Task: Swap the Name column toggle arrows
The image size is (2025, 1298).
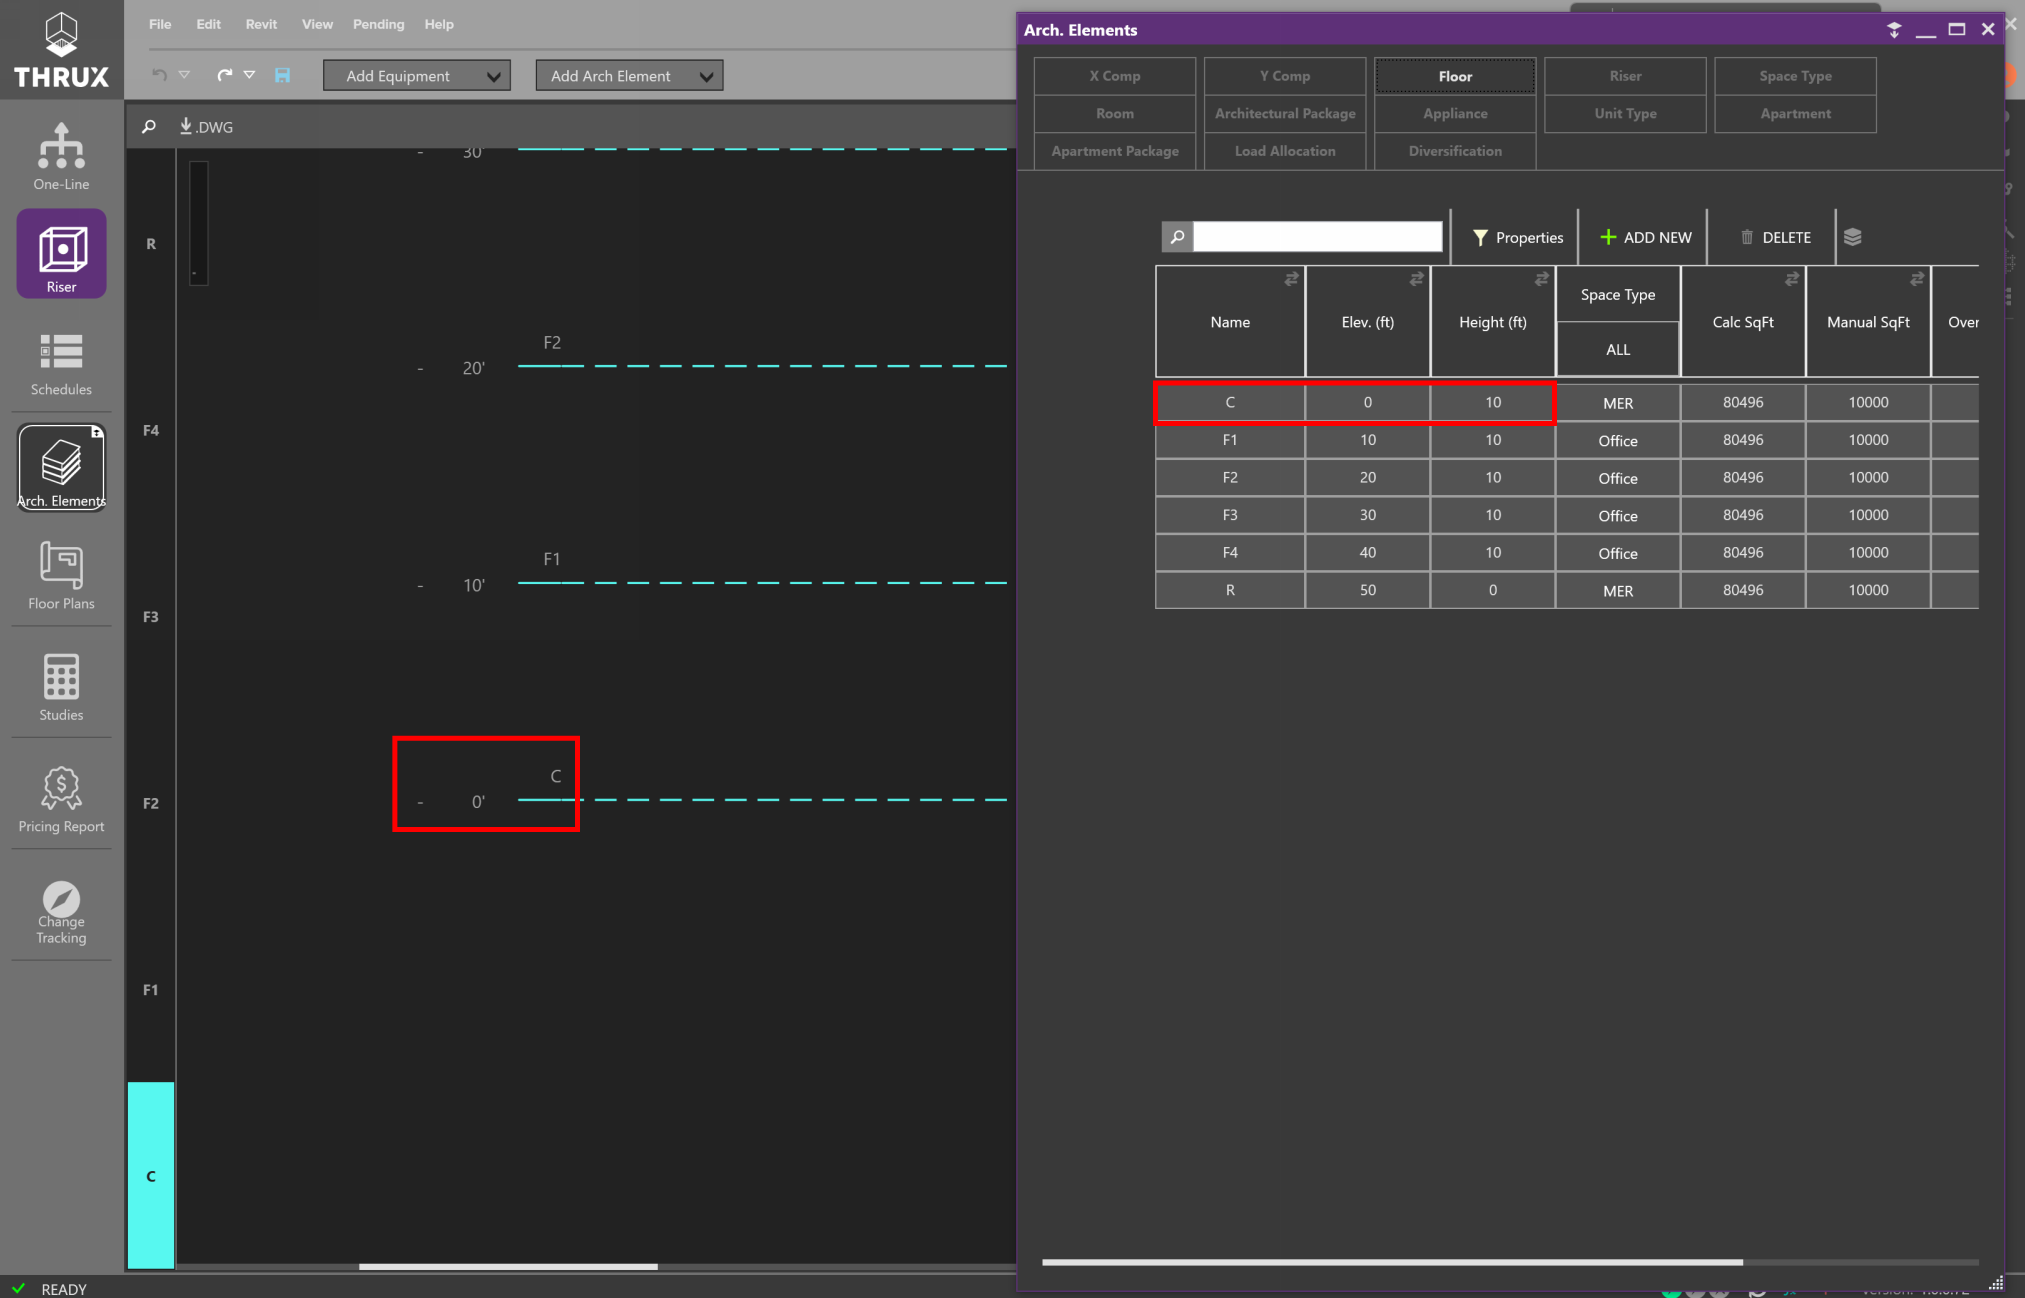Action: (x=1291, y=279)
